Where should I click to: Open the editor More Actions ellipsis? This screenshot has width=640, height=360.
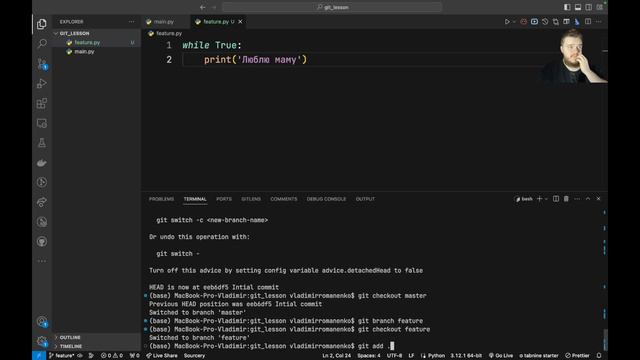pos(598,22)
